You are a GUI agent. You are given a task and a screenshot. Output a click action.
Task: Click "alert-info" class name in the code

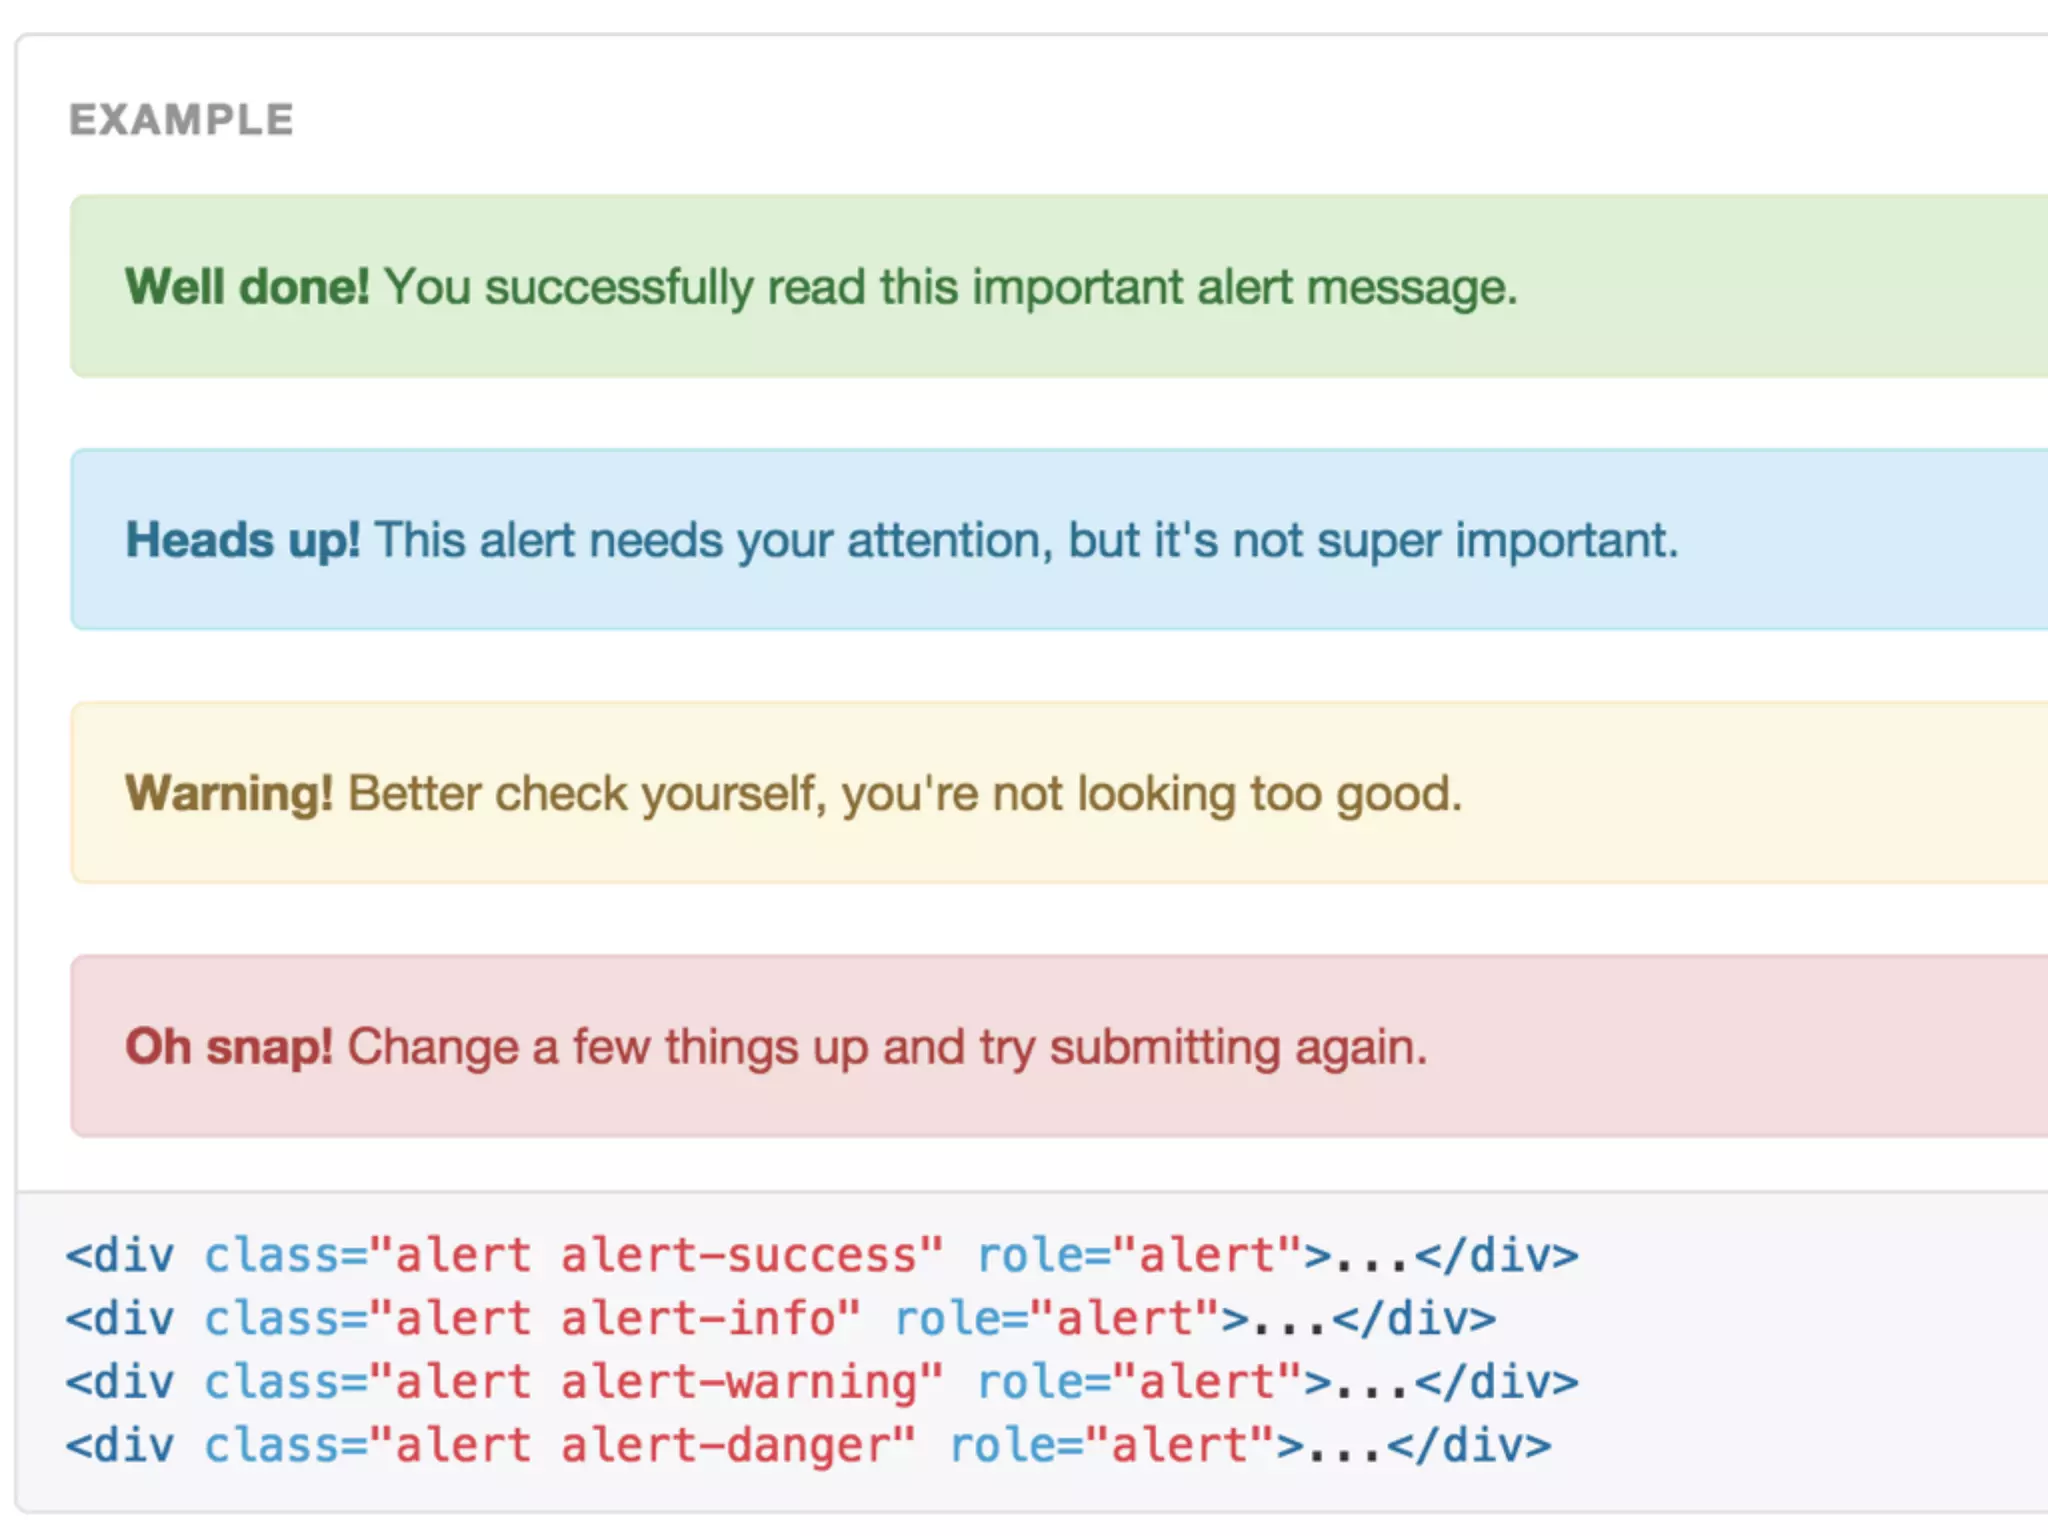pyautogui.click(x=697, y=1318)
